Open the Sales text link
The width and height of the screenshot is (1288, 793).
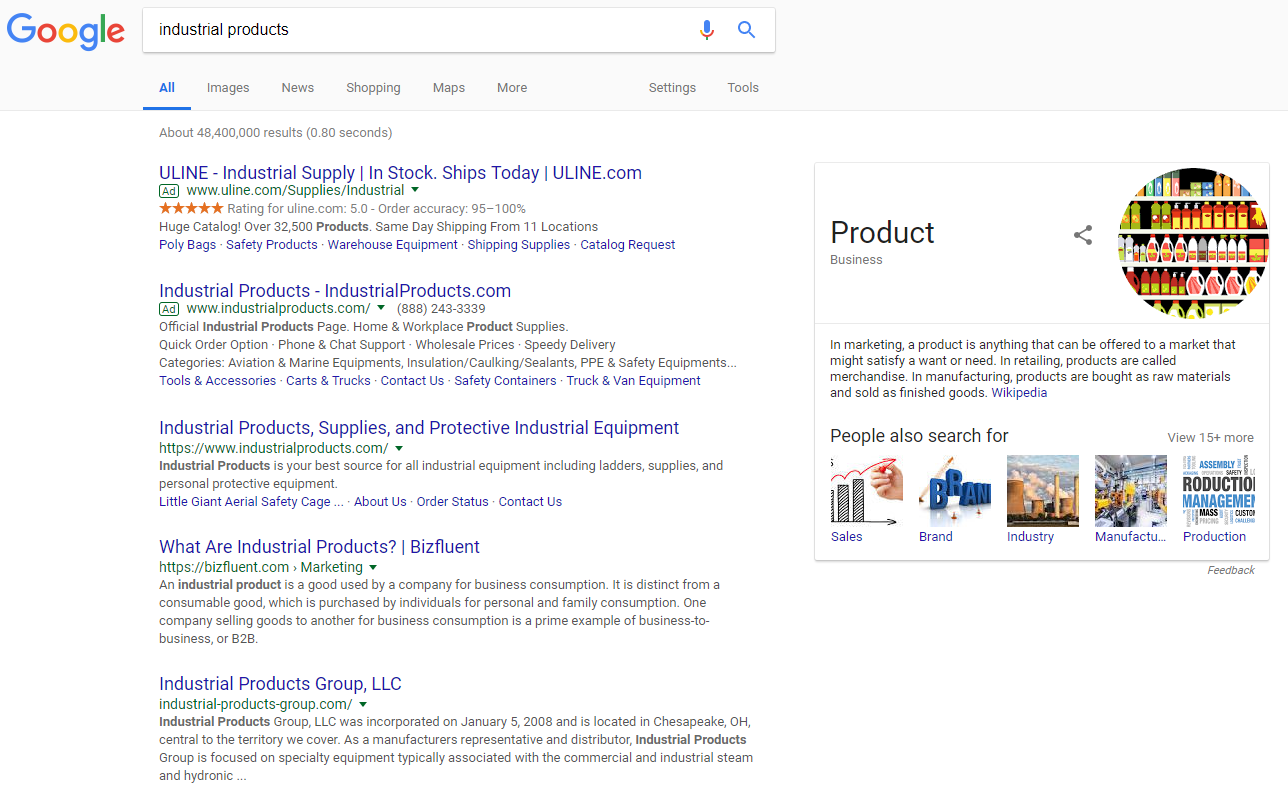[x=846, y=537]
